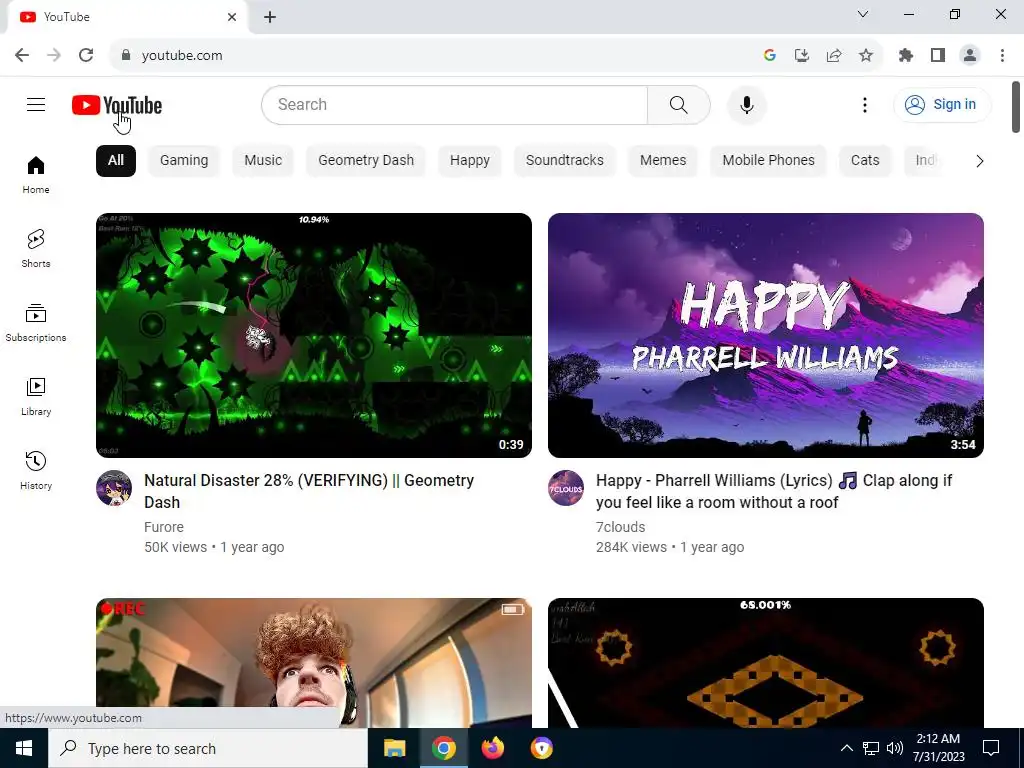Select the Soundtracks filter chip

565,161
